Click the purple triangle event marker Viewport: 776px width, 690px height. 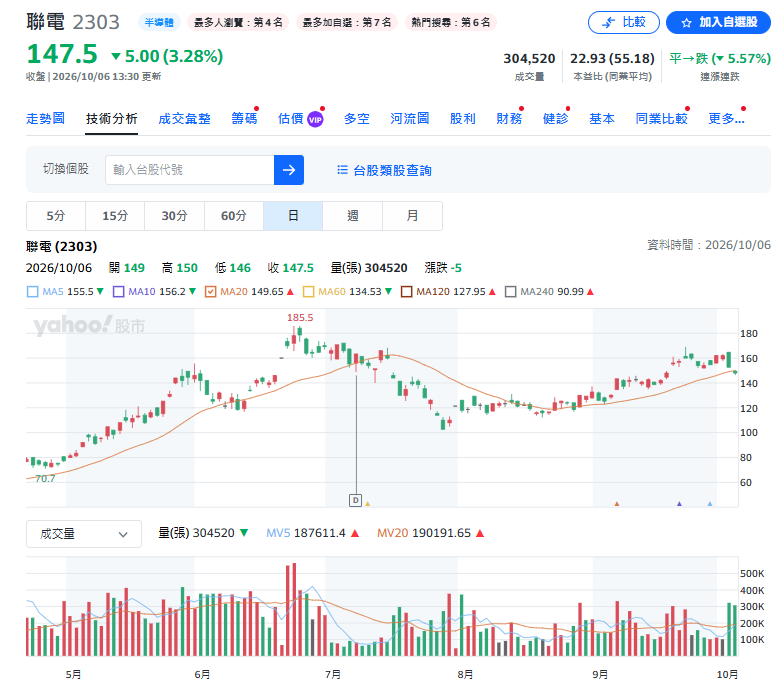tap(679, 503)
